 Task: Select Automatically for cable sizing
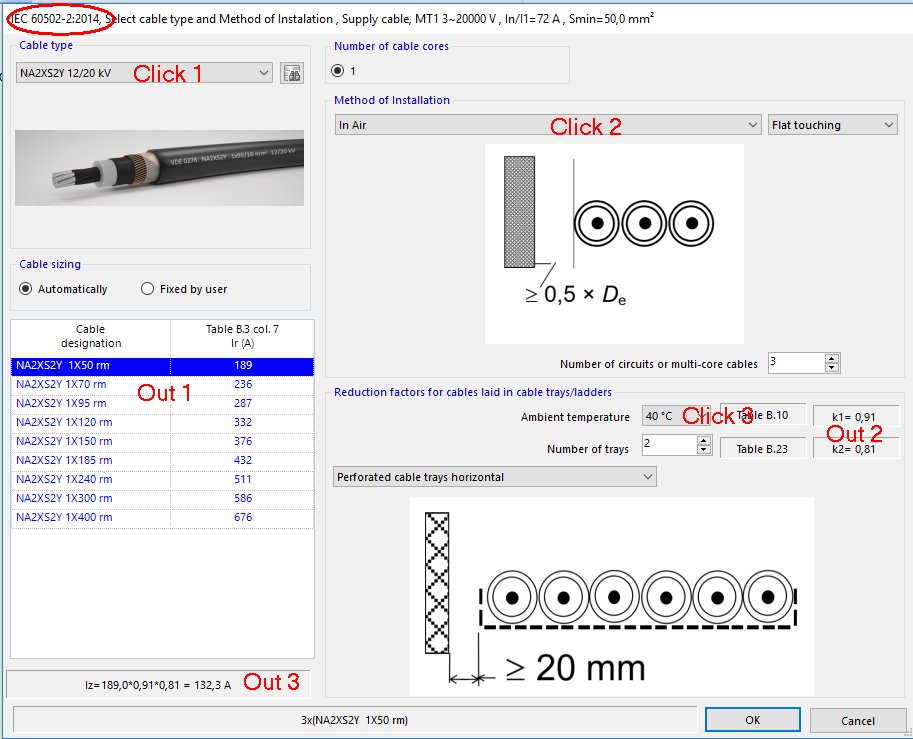[25, 288]
